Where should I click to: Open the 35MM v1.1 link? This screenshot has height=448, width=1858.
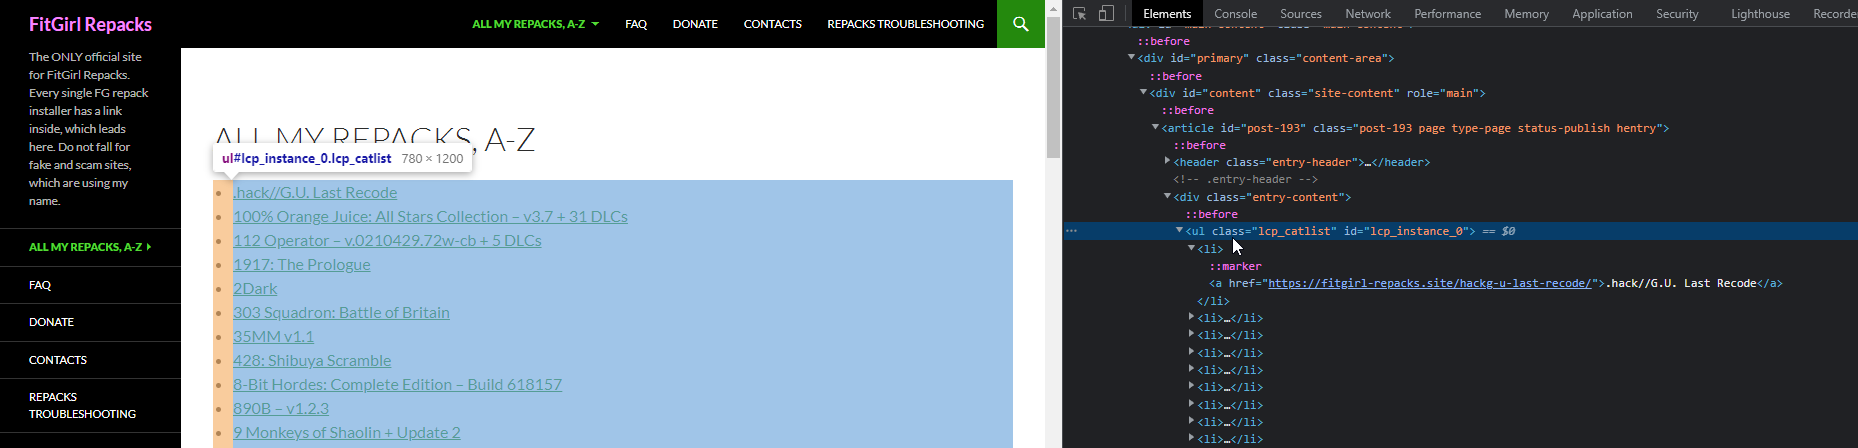click(273, 337)
